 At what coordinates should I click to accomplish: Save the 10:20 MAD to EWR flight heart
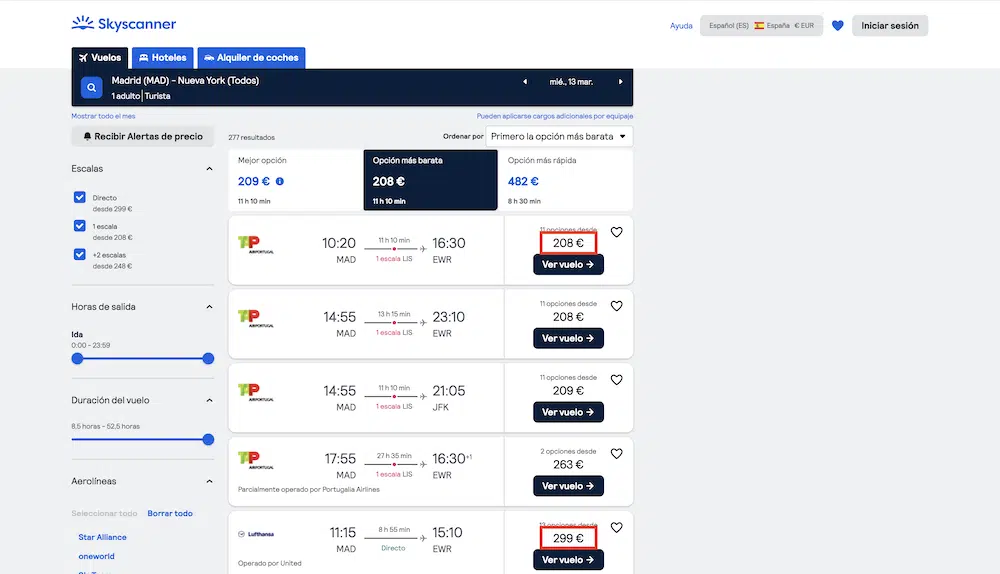(x=616, y=232)
